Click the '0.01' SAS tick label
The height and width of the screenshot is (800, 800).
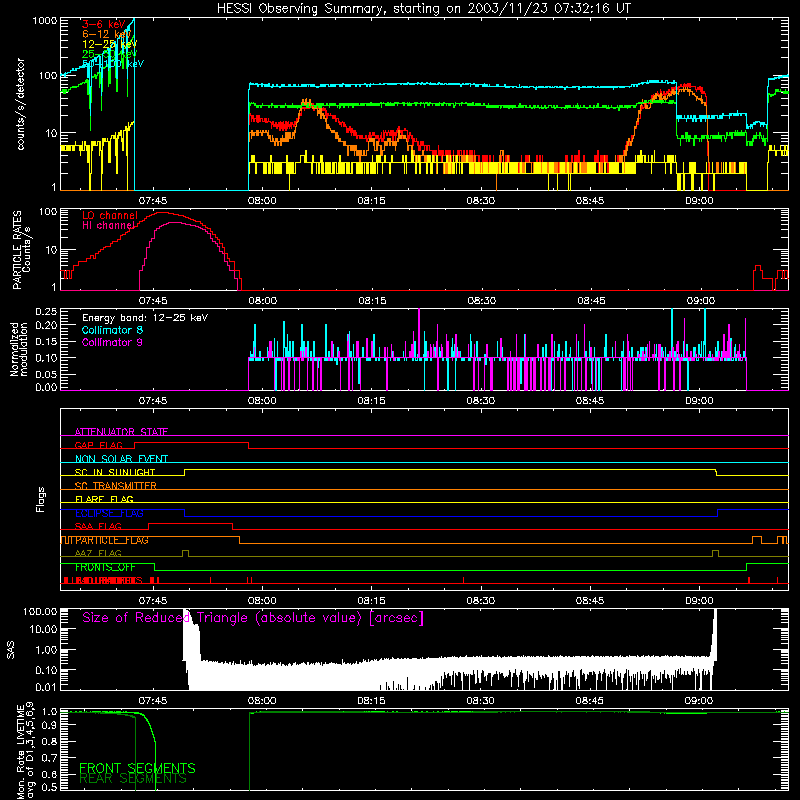(46, 687)
